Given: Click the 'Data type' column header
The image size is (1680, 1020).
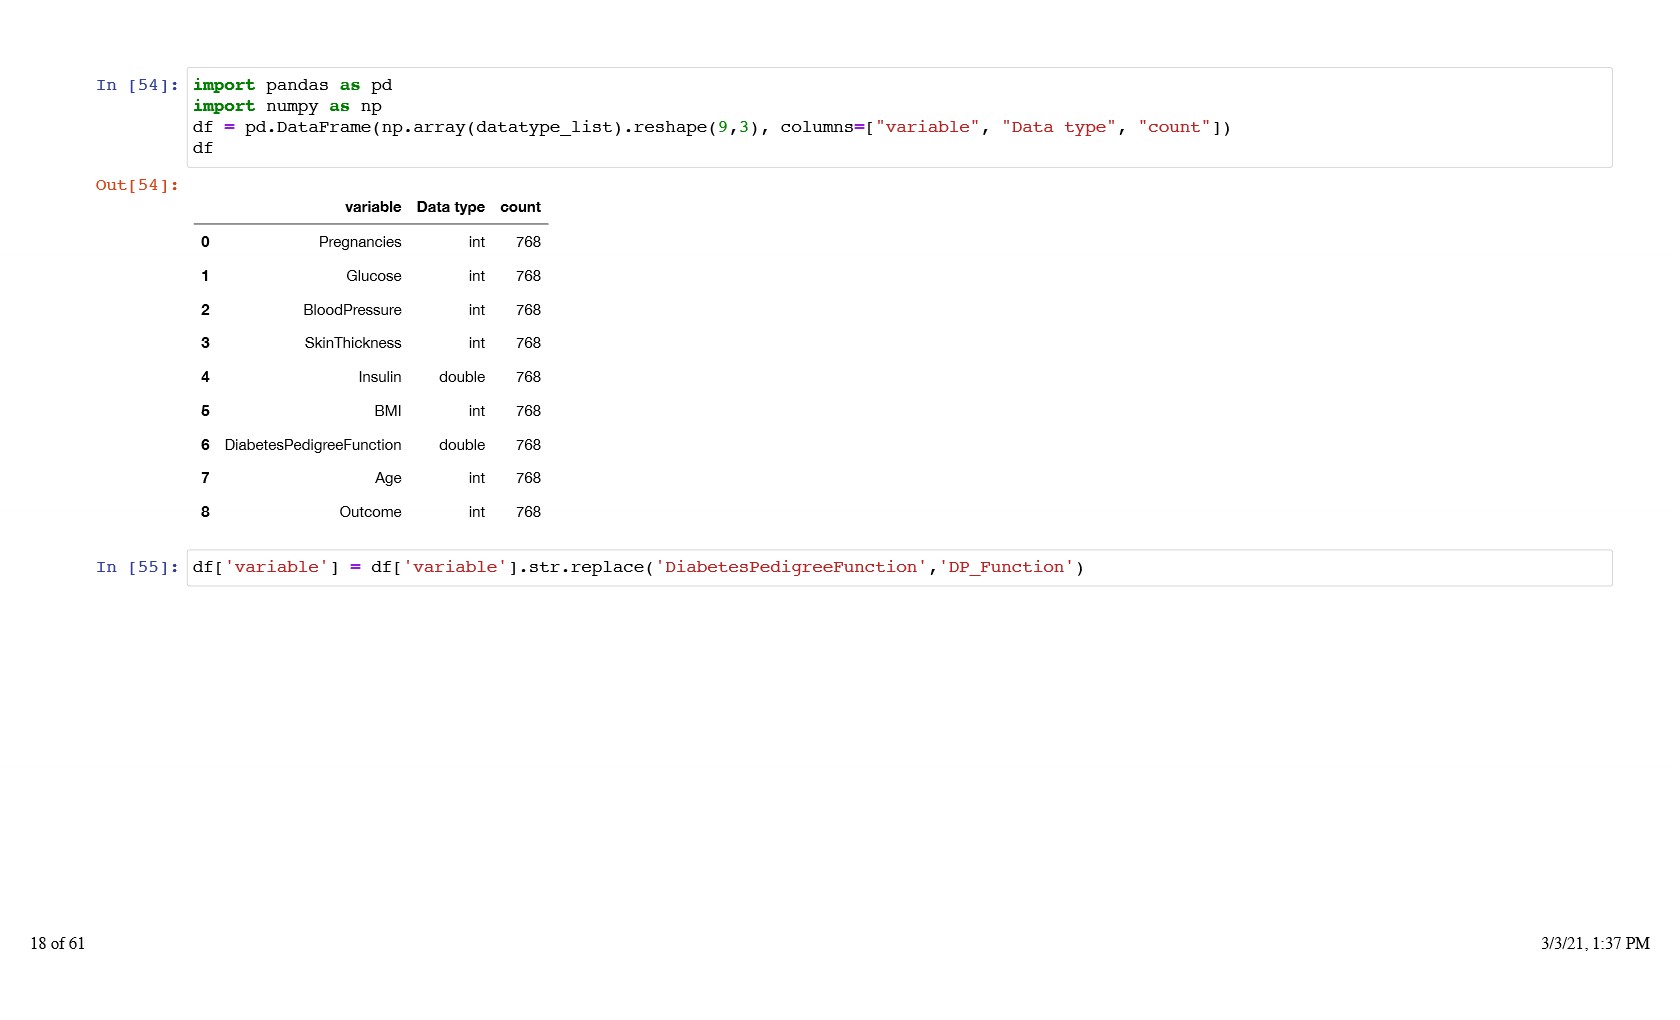Looking at the screenshot, I should (x=450, y=207).
